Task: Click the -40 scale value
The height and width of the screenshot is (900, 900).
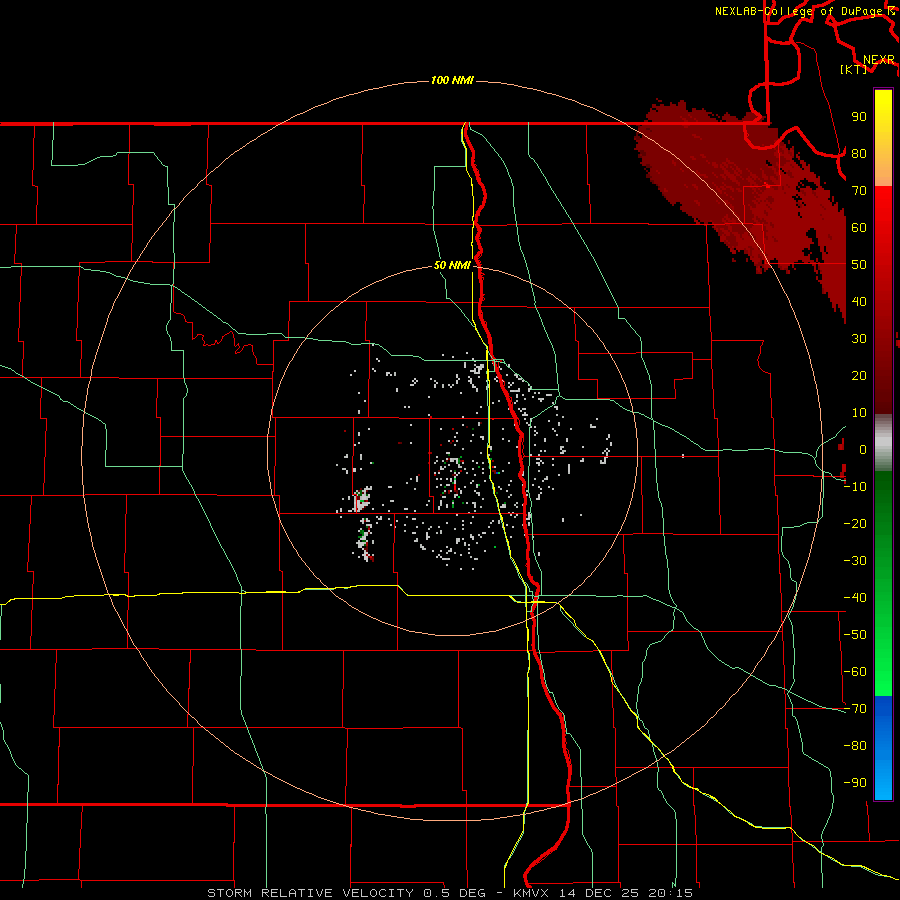Action: point(855,598)
